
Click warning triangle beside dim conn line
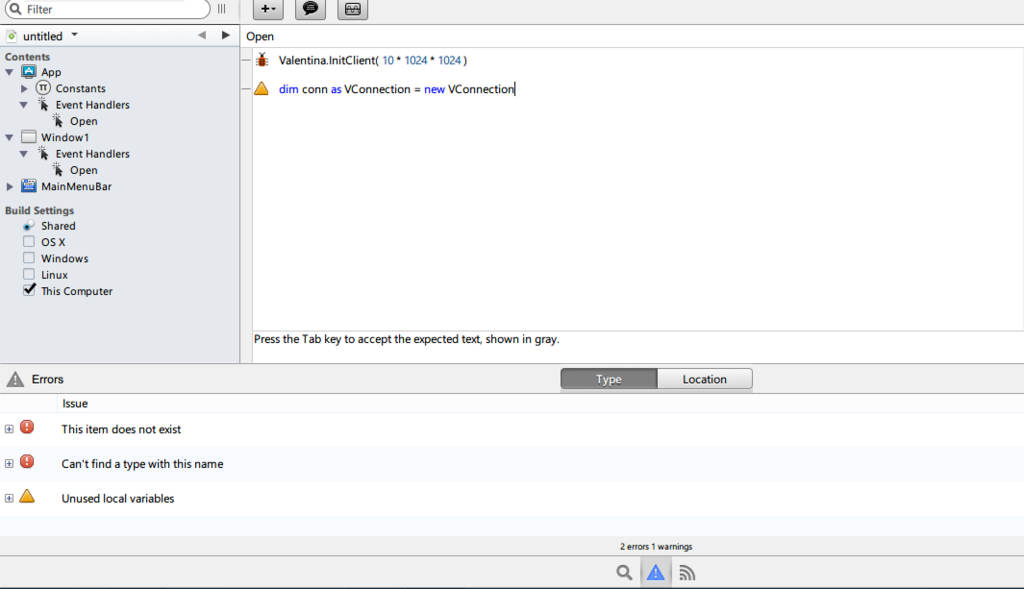(261, 88)
